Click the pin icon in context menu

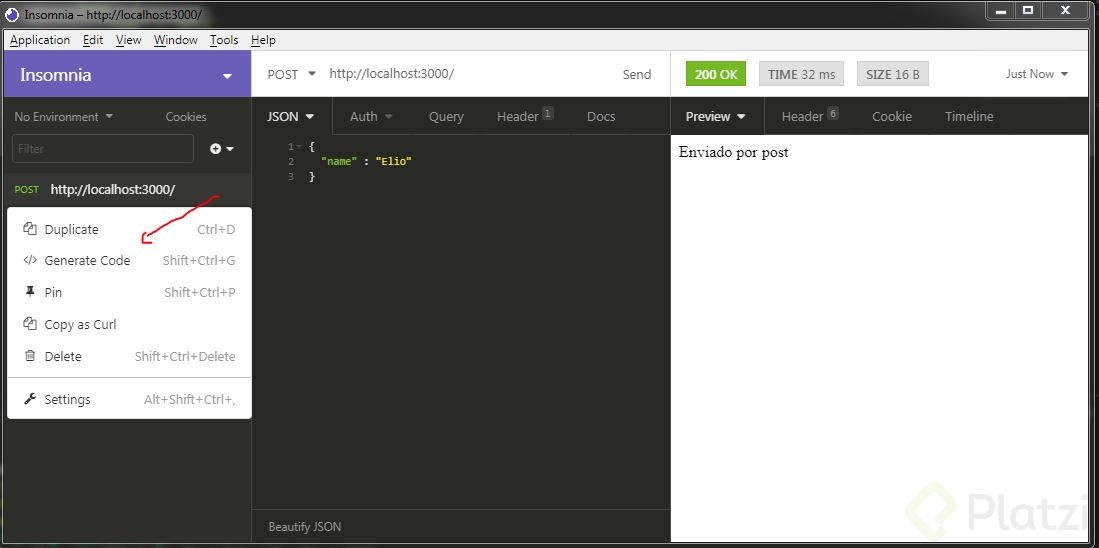pos(29,292)
